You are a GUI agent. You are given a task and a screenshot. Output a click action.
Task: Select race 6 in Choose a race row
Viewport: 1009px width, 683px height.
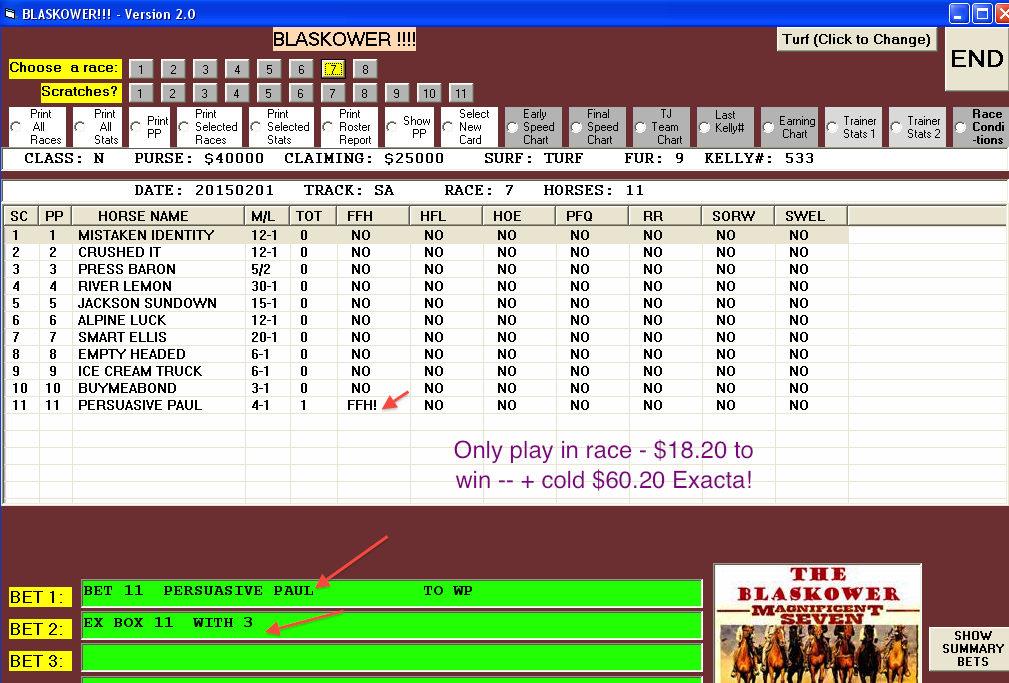[301, 69]
